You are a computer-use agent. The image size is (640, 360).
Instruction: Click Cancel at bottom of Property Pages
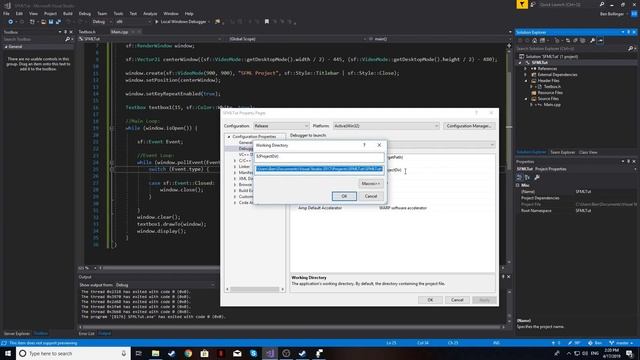point(457,300)
